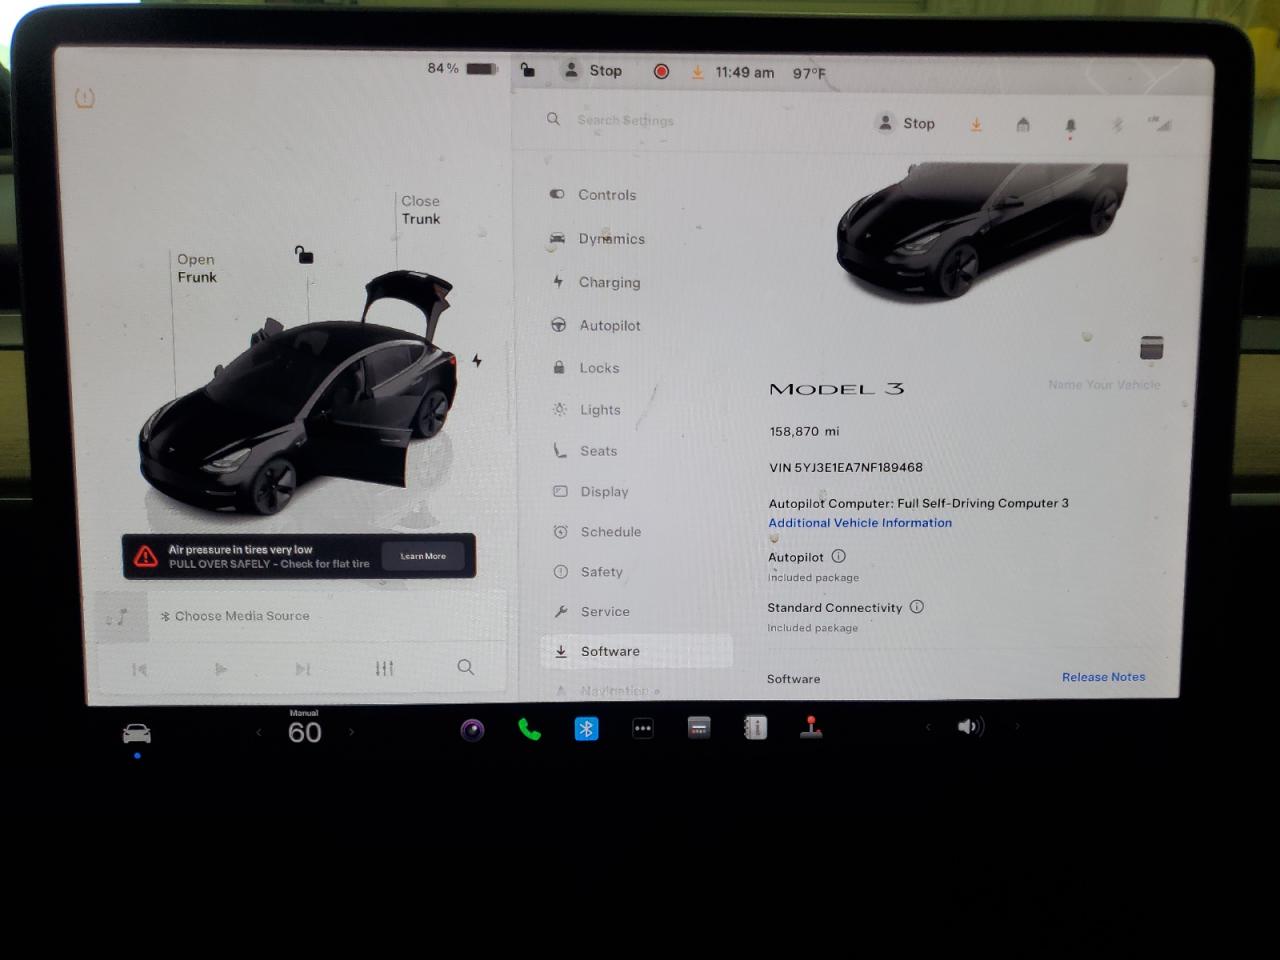The image size is (1280, 960).
Task: Open the Phone app from the bottom dock
Action: point(529,729)
